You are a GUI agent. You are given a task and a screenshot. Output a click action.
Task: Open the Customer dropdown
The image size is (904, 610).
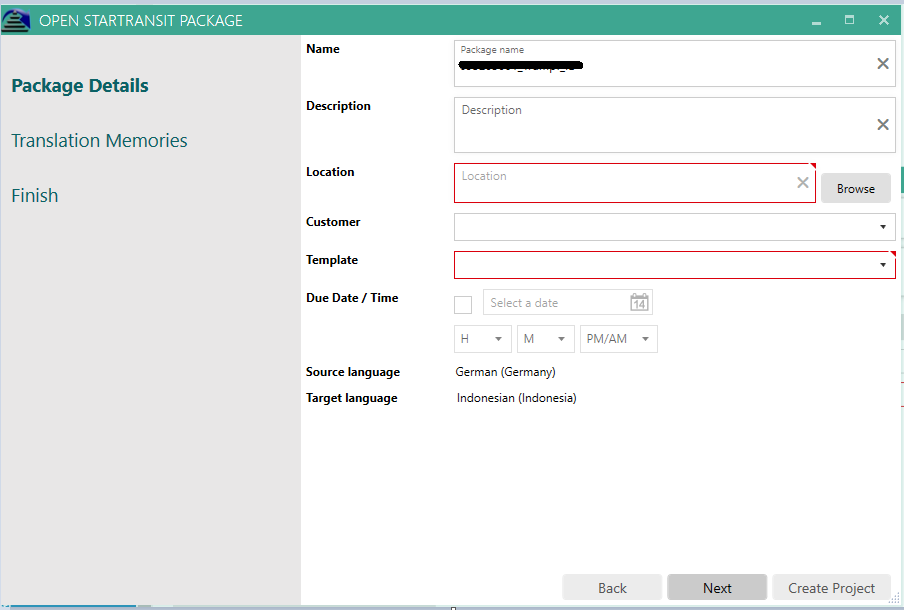pyautogui.click(x=883, y=227)
